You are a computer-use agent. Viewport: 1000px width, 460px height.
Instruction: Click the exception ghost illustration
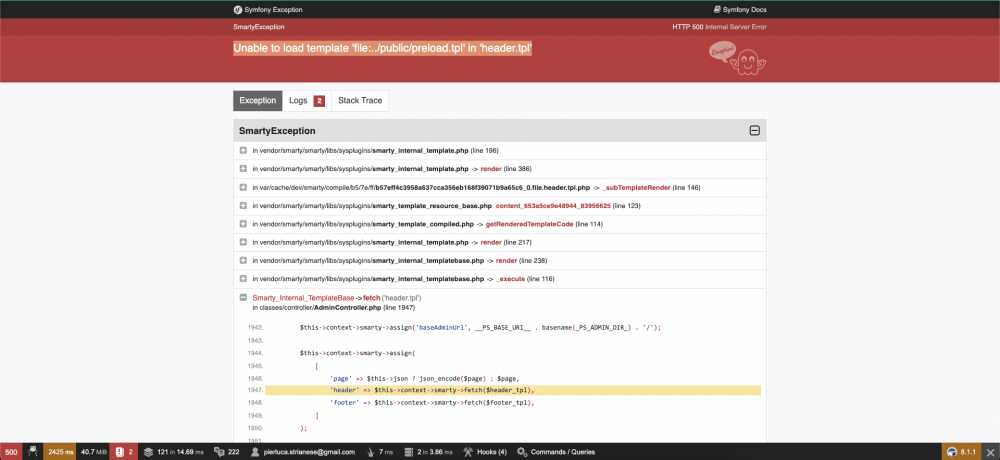pyautogui.click(x=737, y=59)
